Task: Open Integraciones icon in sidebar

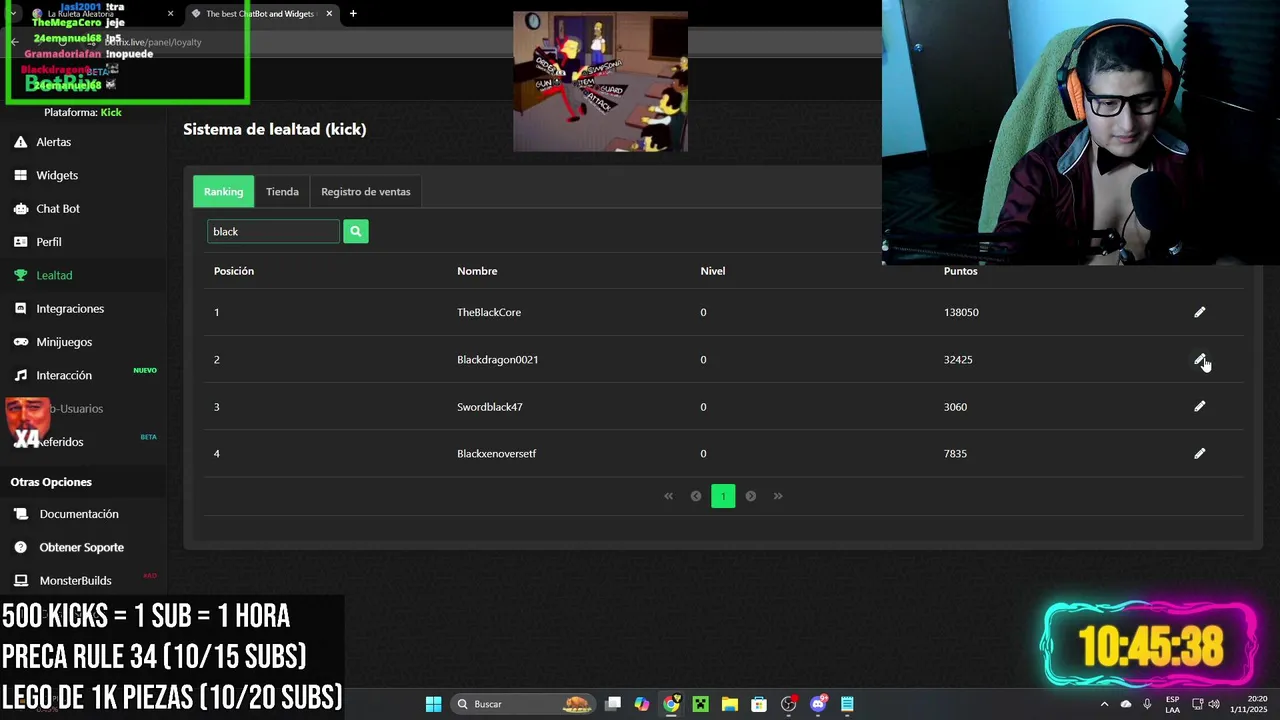Action: 20,308
